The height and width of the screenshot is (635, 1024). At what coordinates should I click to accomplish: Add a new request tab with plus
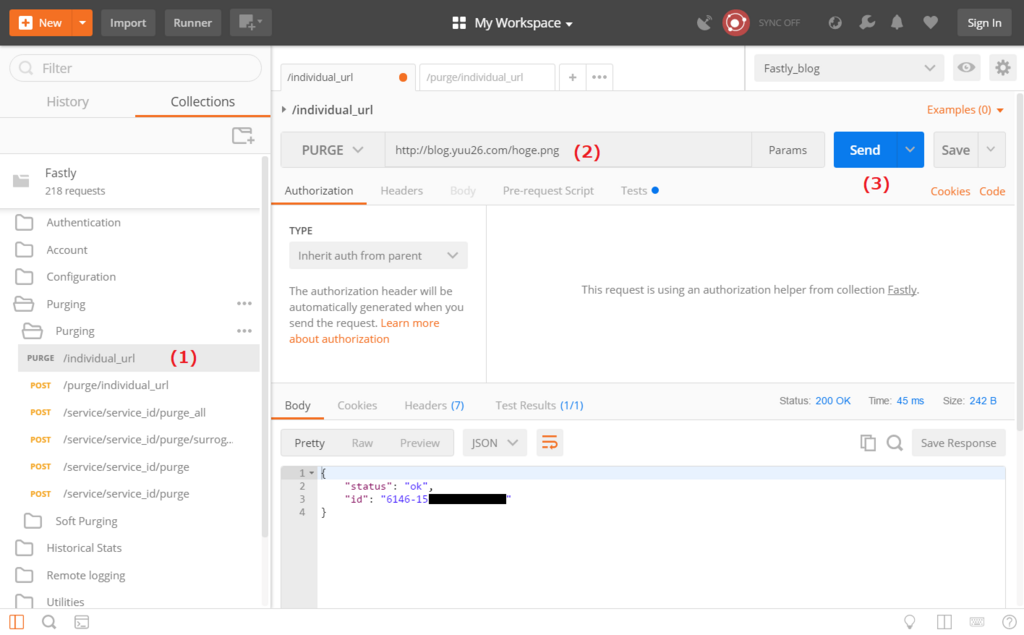pyautogui.click(x=572, y=77)
